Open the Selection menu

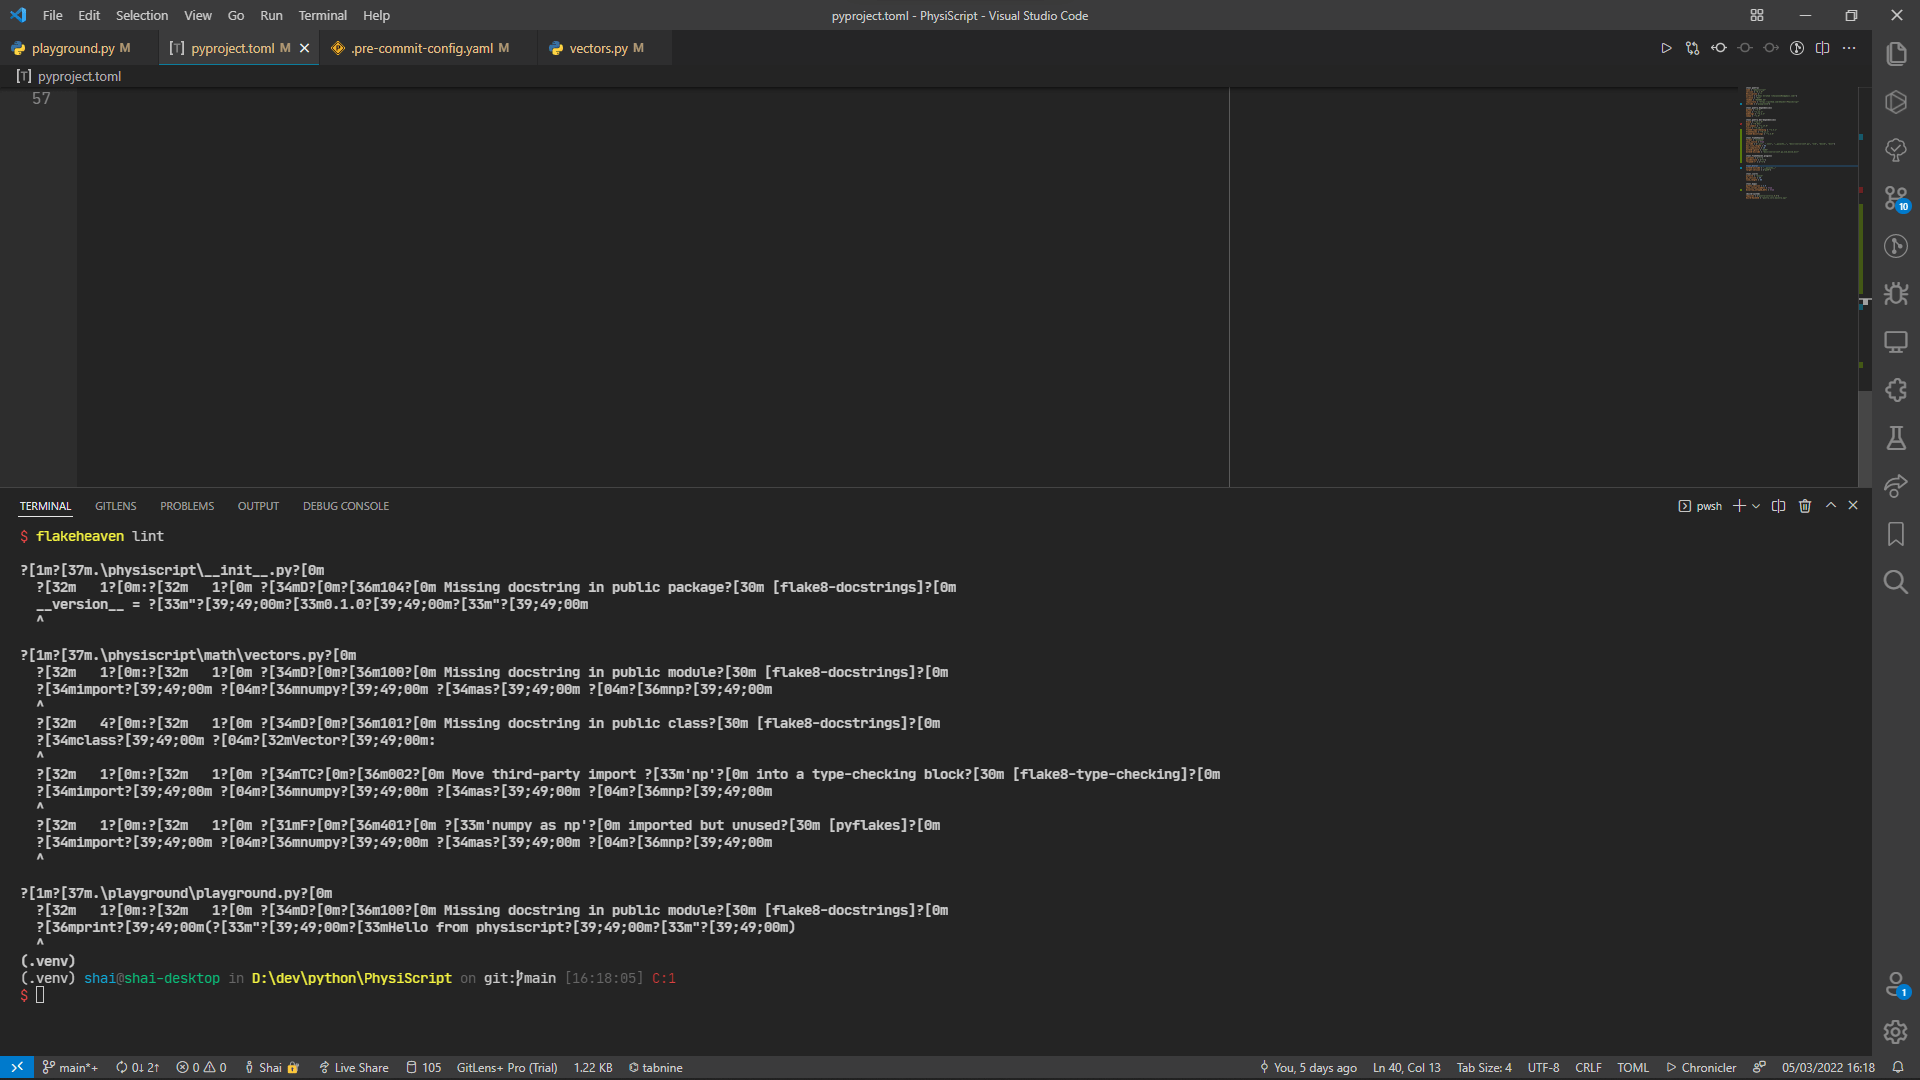tap(142, 15)
